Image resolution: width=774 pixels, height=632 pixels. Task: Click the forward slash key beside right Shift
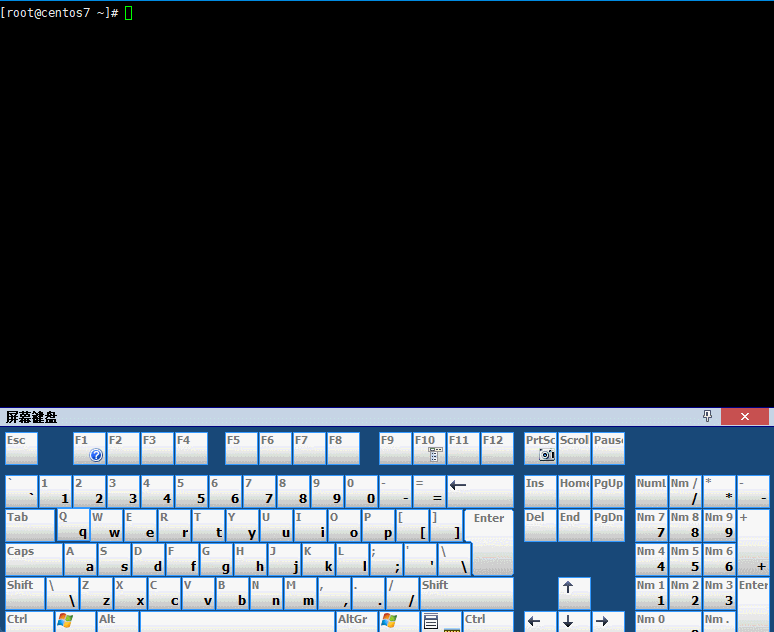[402, 593]
